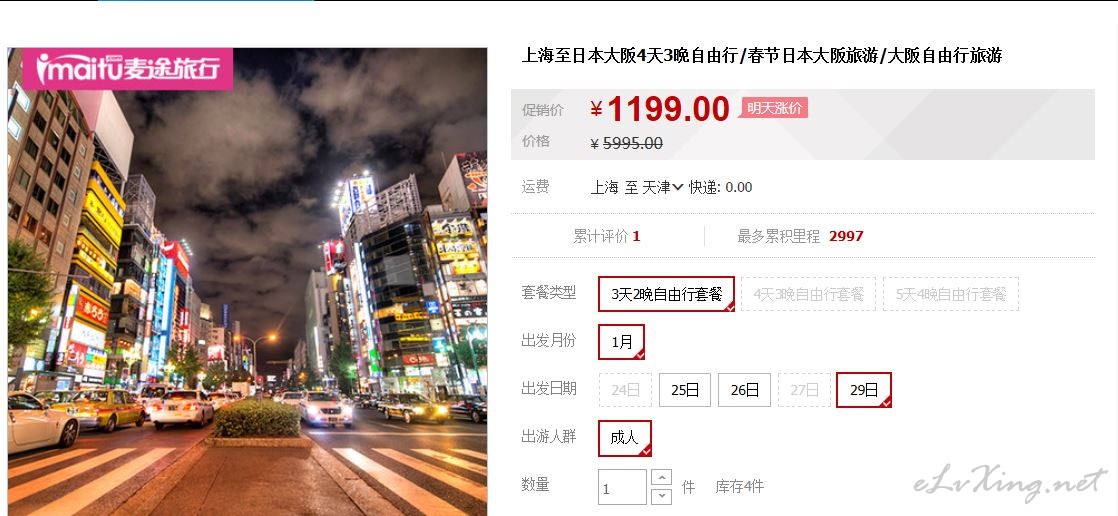This screenshot has width=1118, height=516.
Task: Select departure month 1月
Action: (622, 342)
